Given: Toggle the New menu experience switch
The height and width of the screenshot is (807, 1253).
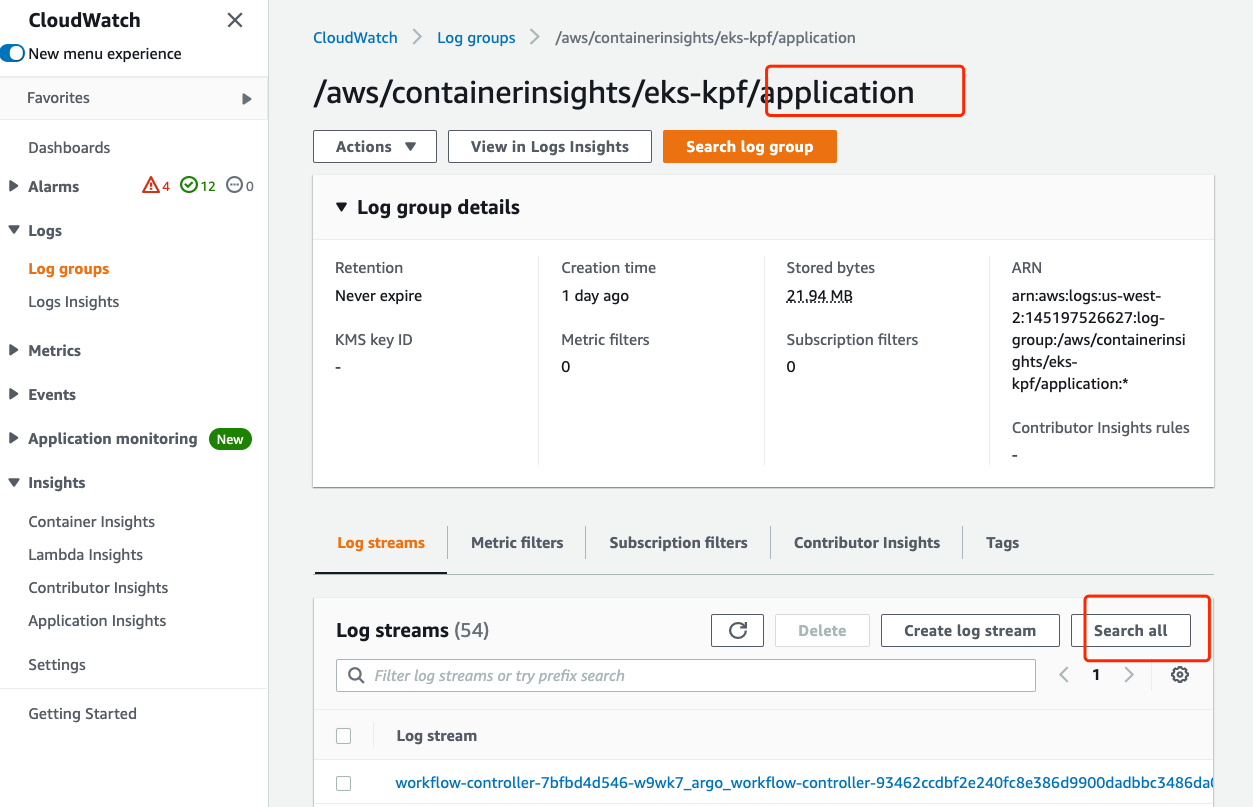Looking at the screenshot, I should tap(12, 54).
